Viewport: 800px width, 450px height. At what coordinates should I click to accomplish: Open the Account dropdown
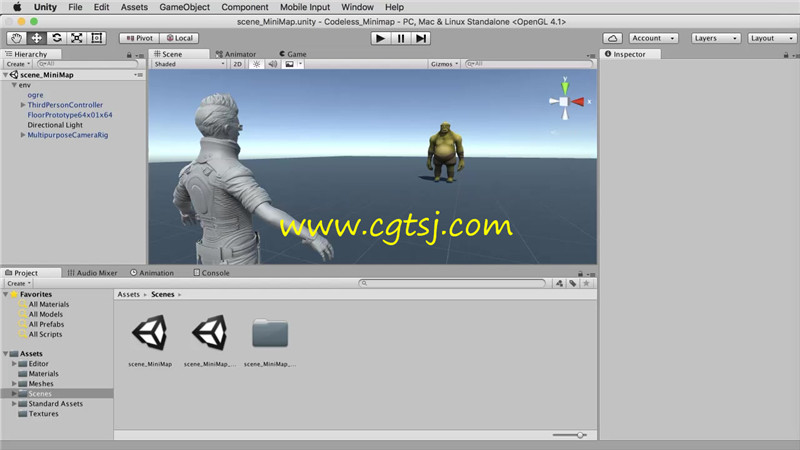pos(653,38)
